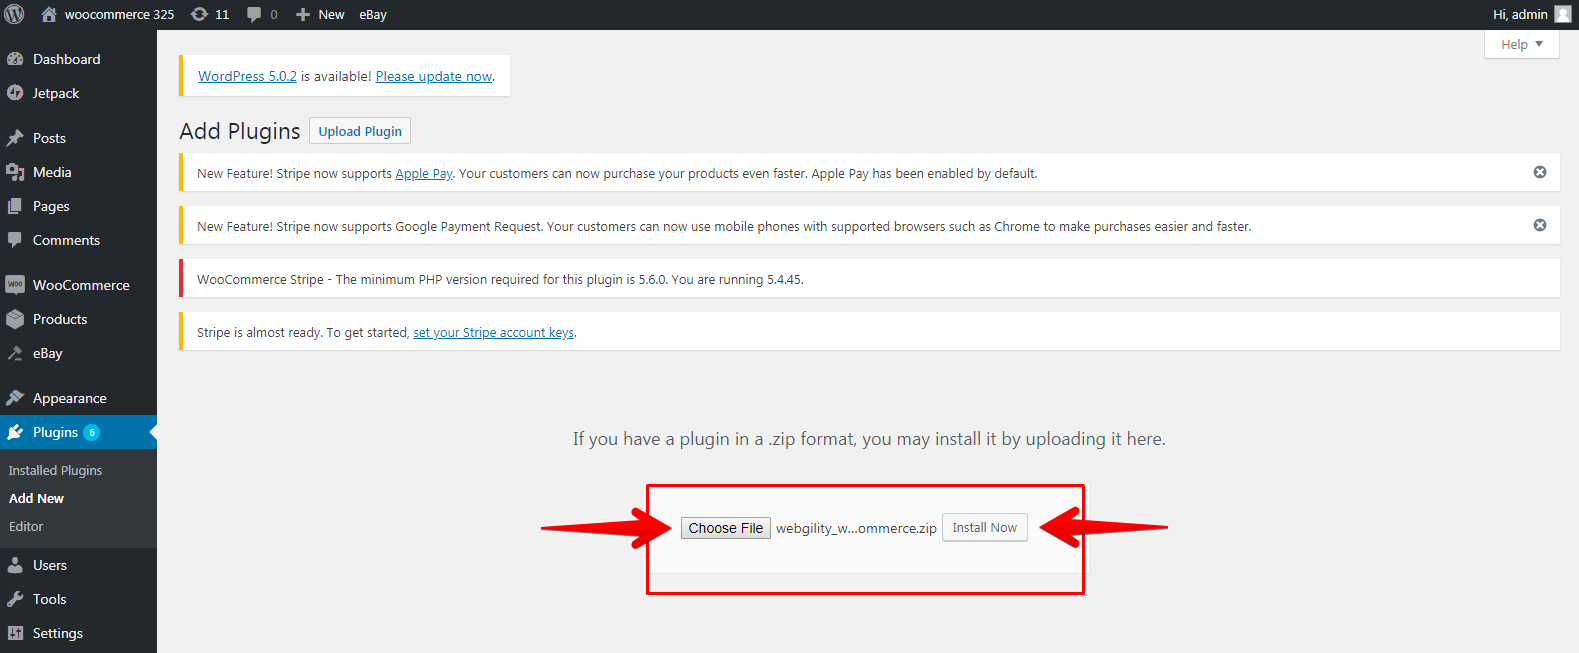Click the WooCommerce sidebar icon
Image resolution: width=1579 pixels, height=653 pixels.
click(15, 285)
